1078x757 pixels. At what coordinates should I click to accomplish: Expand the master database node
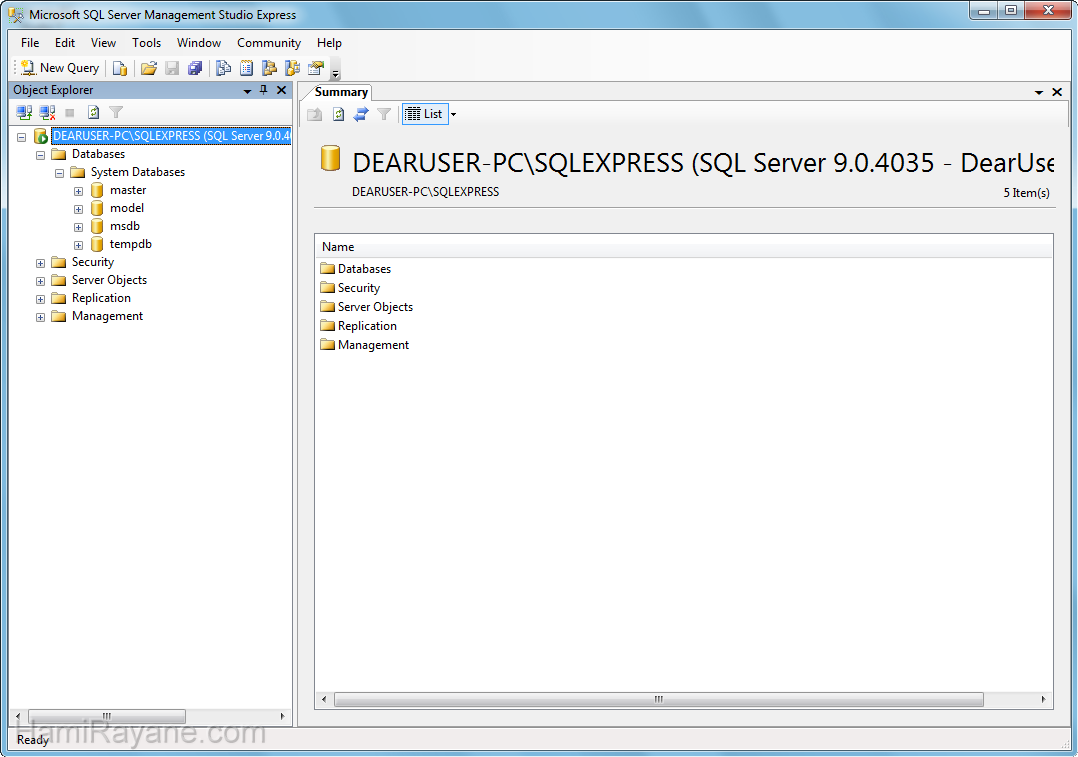(x=78, y=191)
